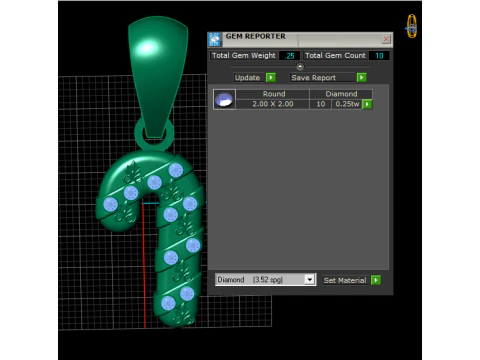This screenshot has width=480, height=360.
Task: Click the green arrow next to 0.25tw
Action: [x=367, y=104]
